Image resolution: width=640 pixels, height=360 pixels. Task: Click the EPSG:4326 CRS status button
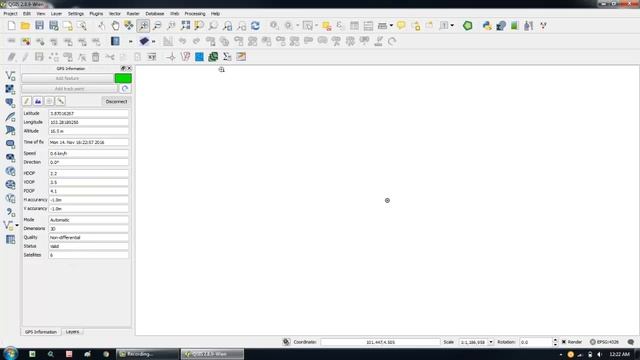pos(604,342)
